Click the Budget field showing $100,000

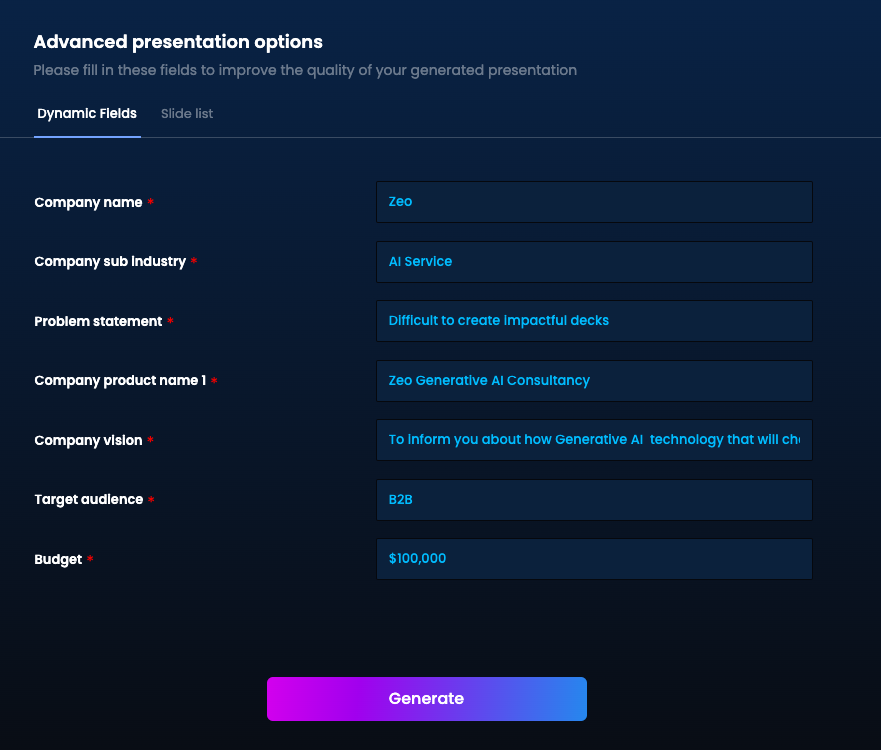(594, 559)
